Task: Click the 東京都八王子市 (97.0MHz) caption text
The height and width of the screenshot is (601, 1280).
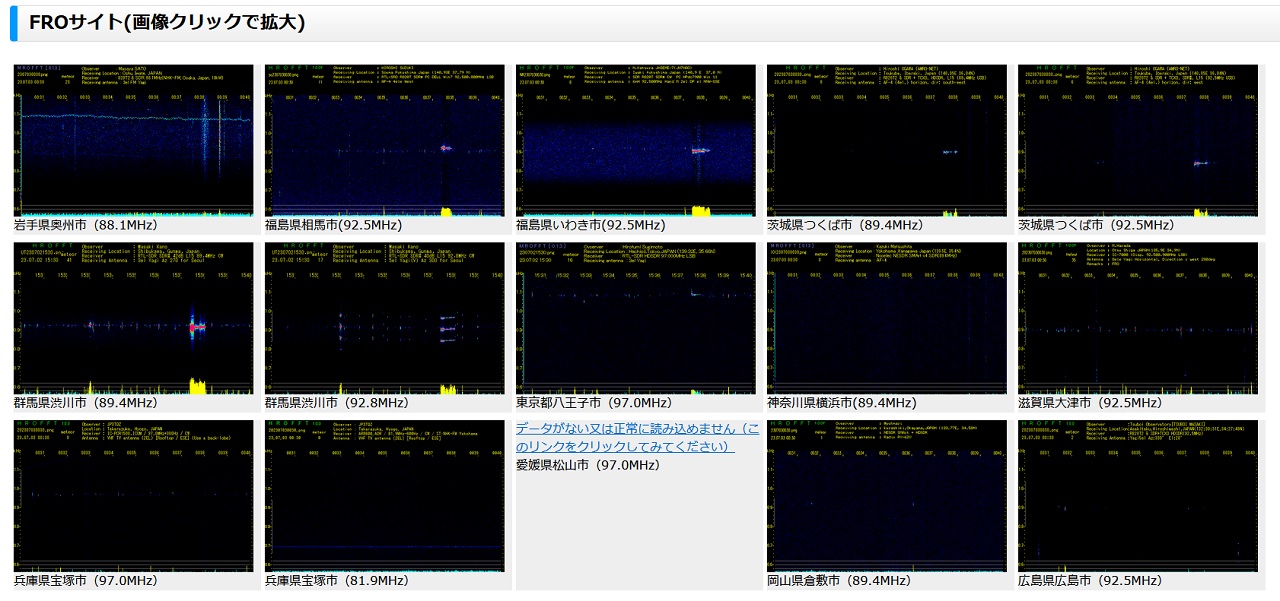Action: pos(594,403)
